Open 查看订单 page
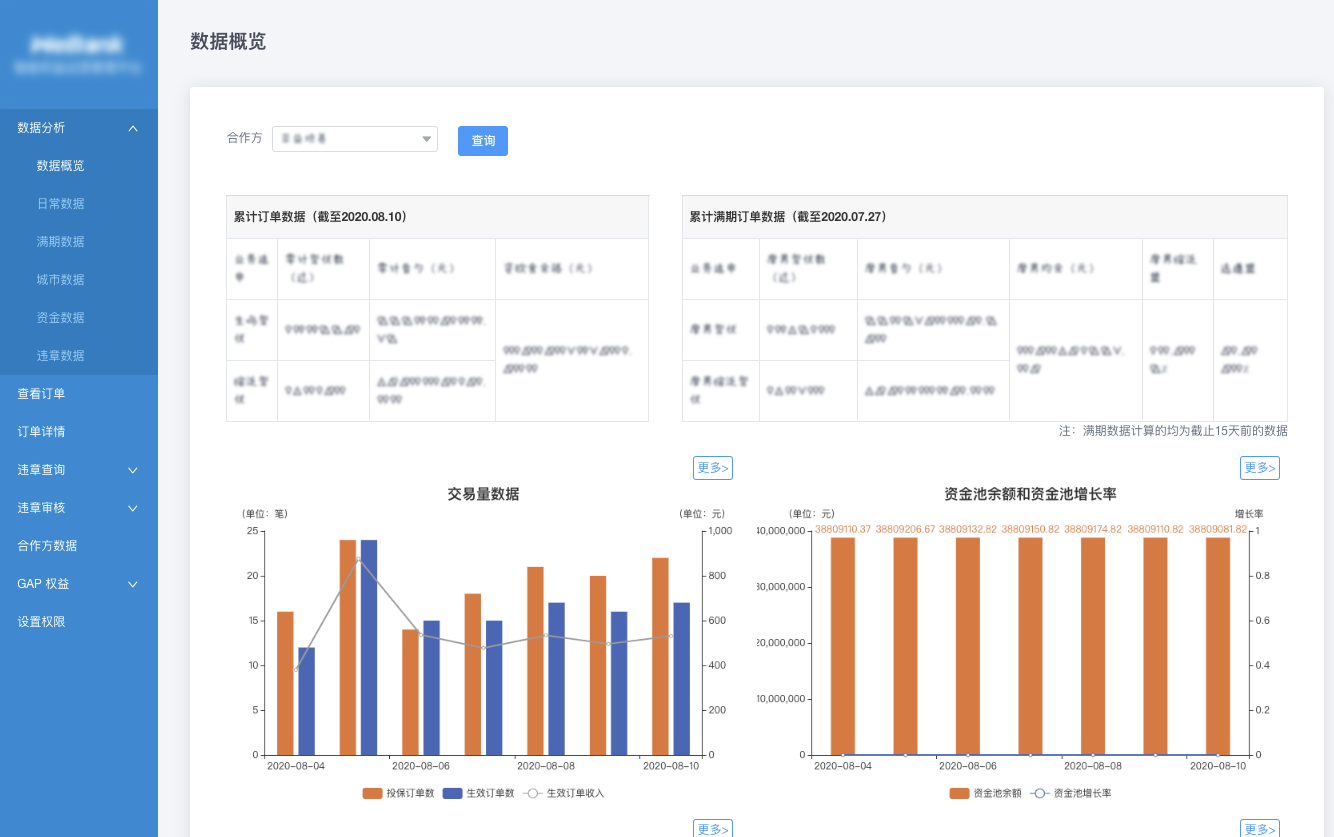Image resolution: width=1334 pixels, height=837 pixels. [41, 394]
